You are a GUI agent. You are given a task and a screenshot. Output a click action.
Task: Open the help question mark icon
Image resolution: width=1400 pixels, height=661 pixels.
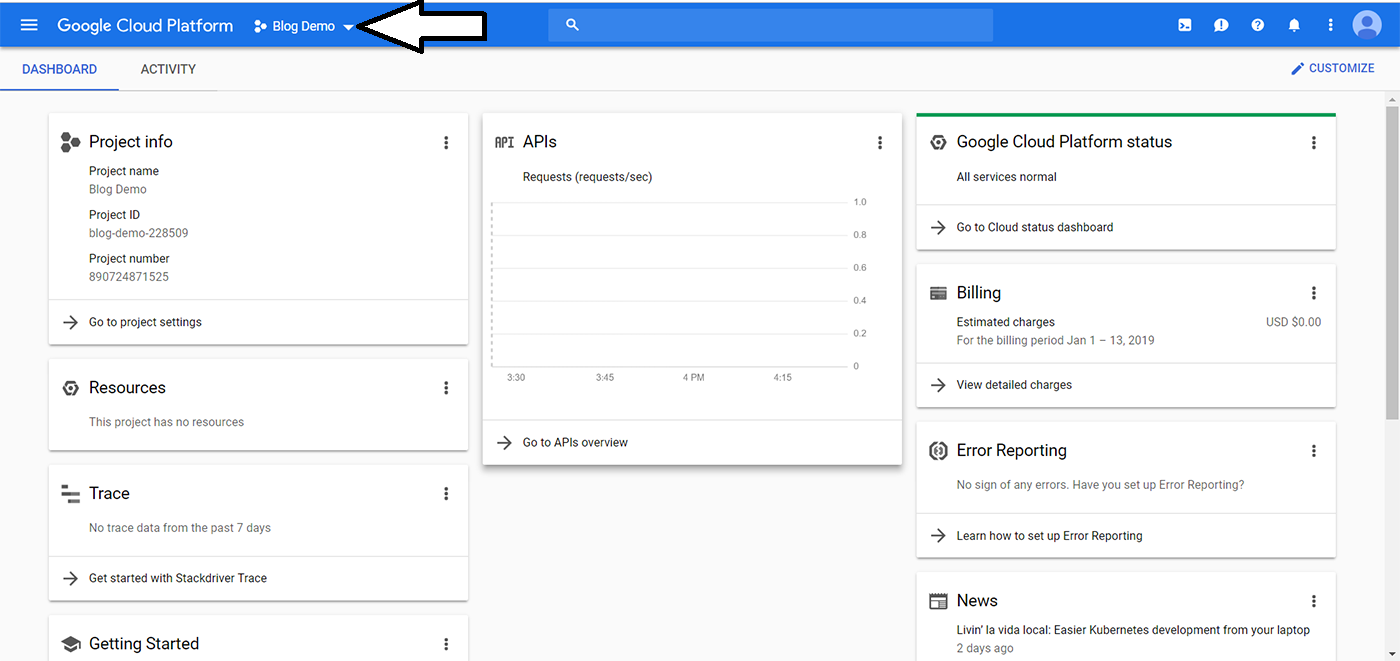pyautogui.click(x=1258, y=25)
